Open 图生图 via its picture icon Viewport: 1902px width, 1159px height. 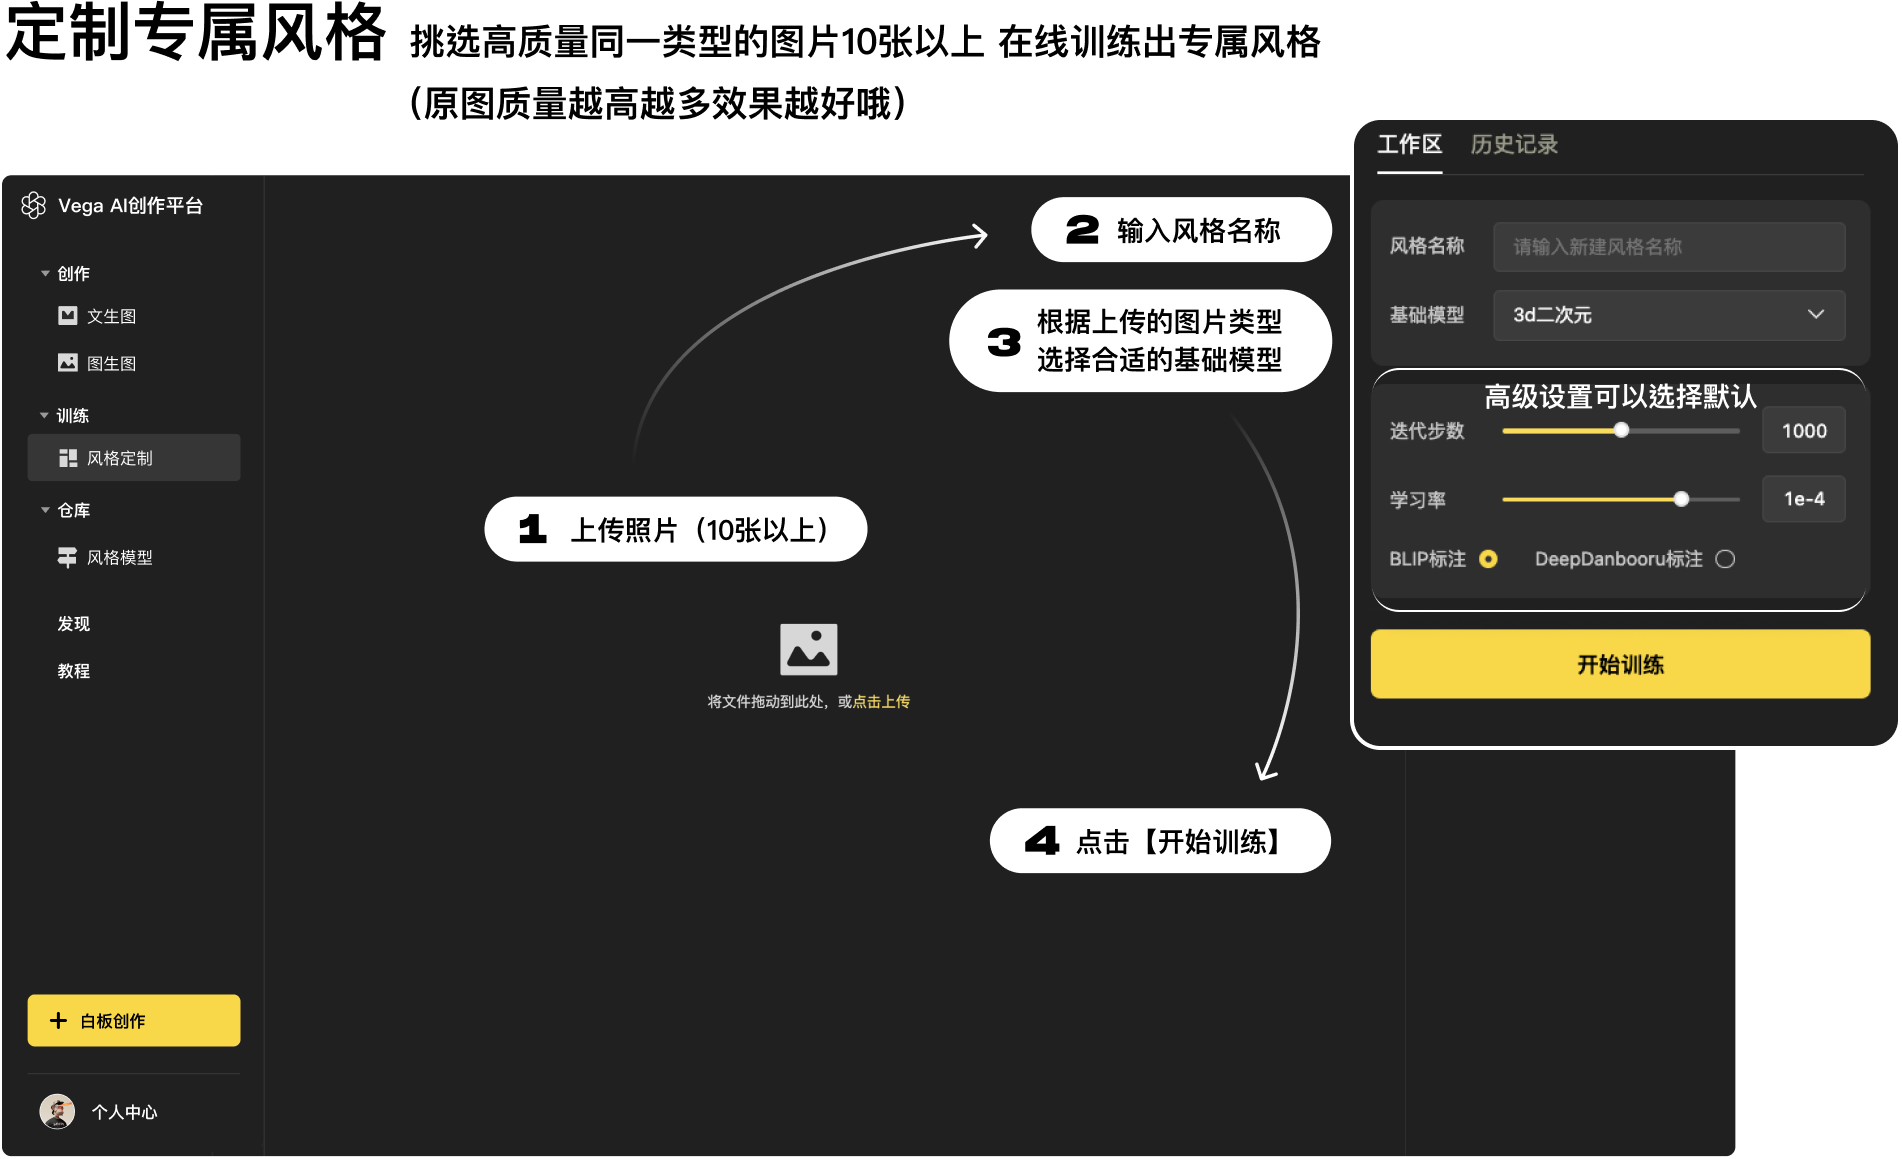click(67, 363)
